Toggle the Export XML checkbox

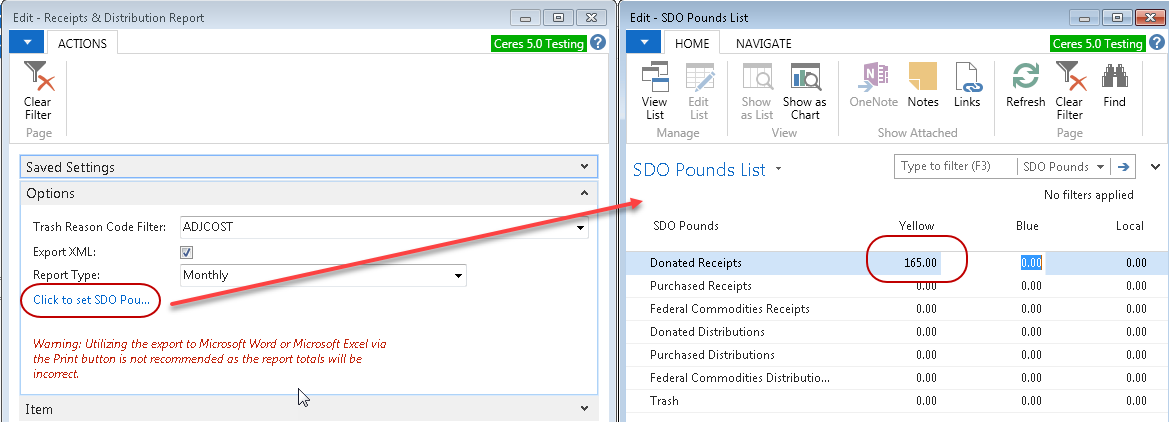[187, 252]
